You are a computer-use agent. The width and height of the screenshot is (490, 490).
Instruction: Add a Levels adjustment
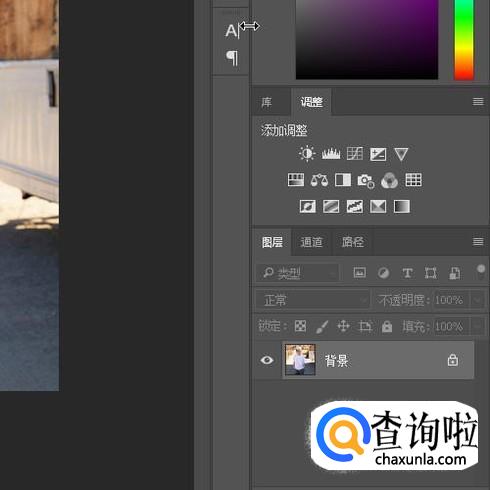(331, 154)
